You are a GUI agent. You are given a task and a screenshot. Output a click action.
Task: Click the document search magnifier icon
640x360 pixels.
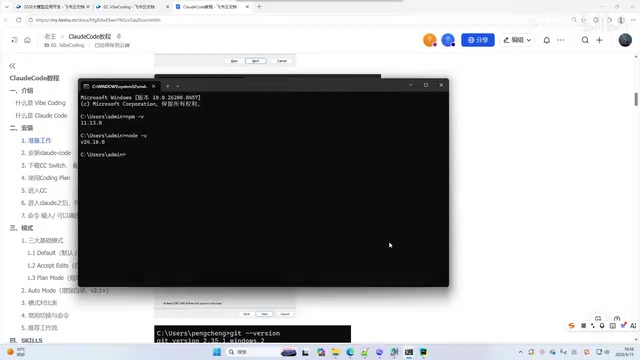[x=585, y=40]
